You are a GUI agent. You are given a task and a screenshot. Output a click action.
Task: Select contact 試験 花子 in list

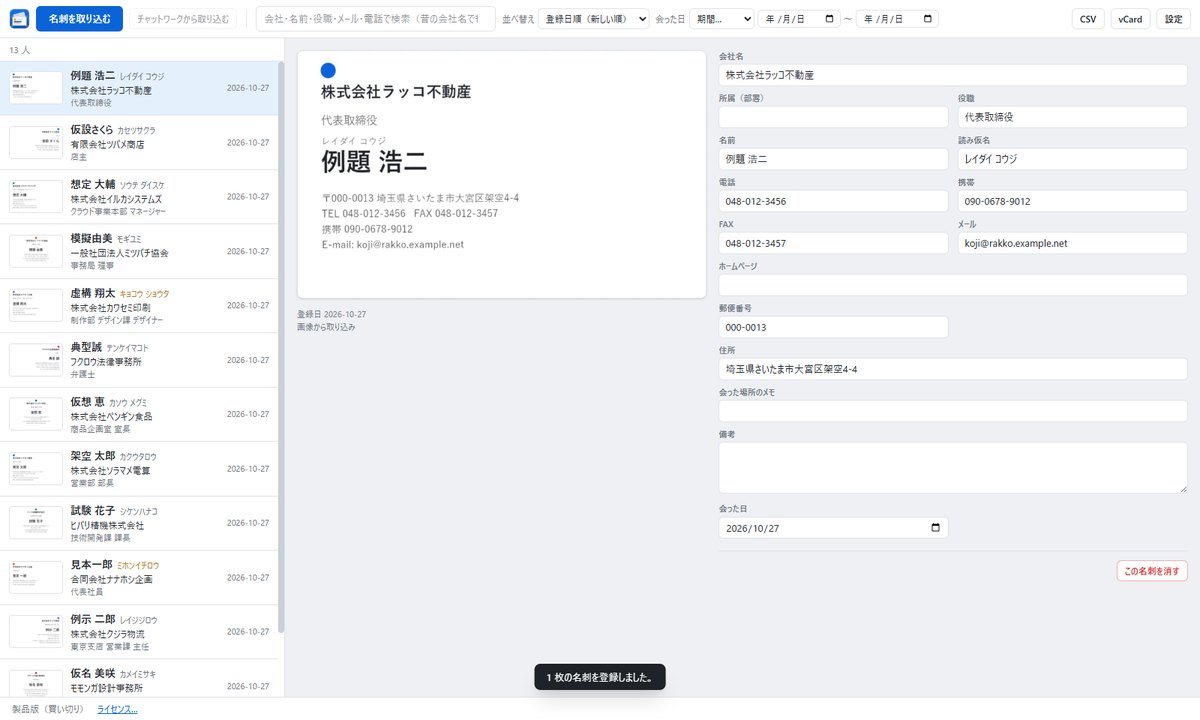tap(139, 523)
